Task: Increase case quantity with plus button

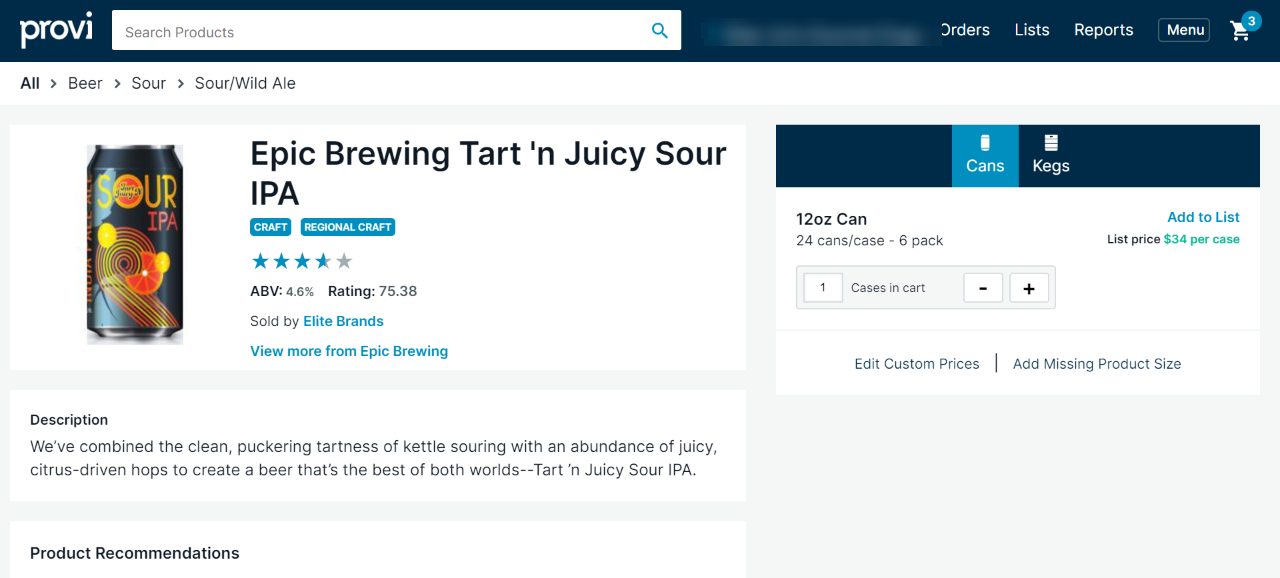Action: coord(1029,288)
